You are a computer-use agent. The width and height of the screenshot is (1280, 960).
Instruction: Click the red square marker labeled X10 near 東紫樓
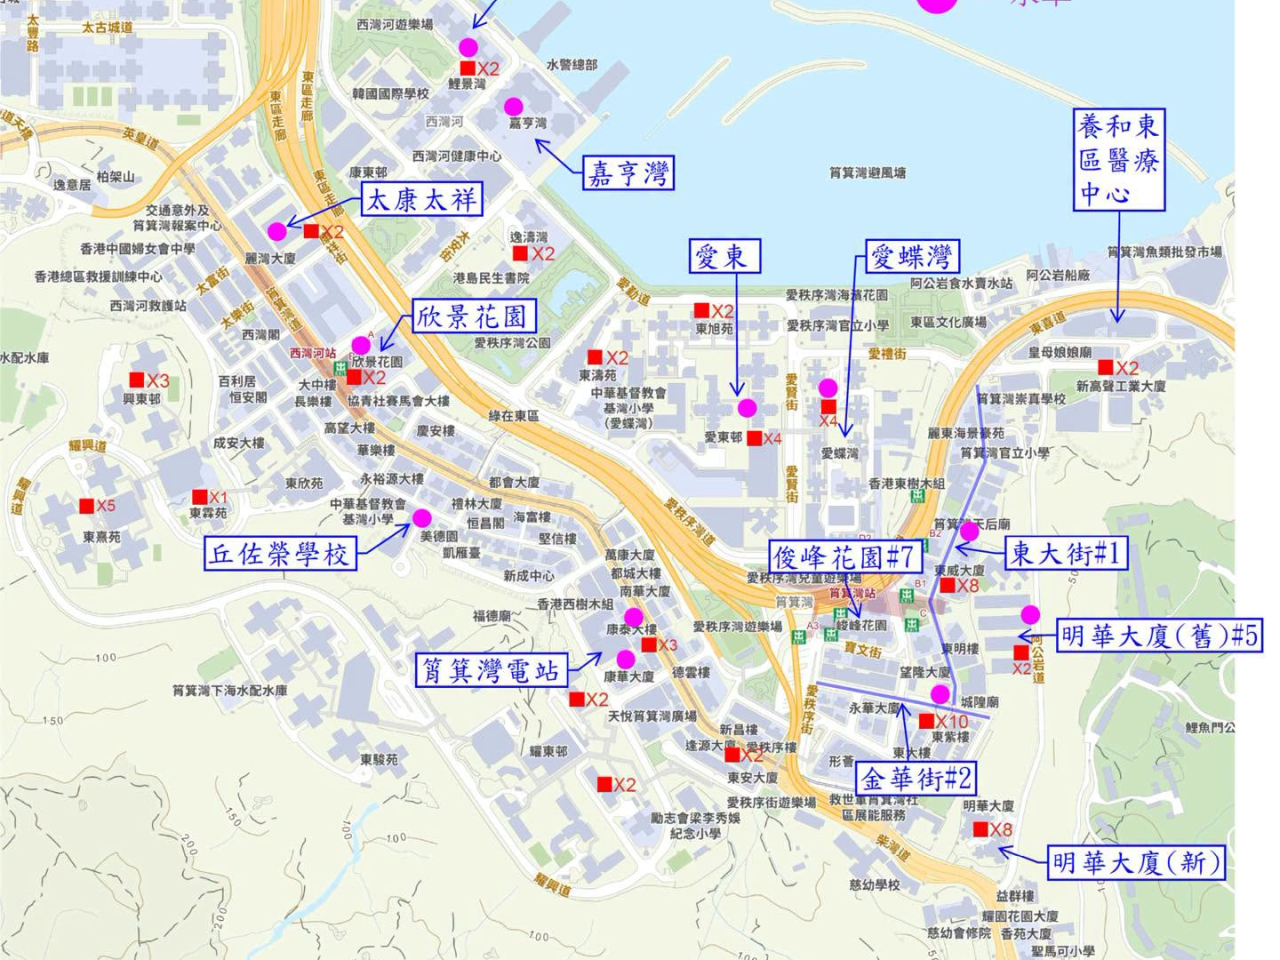926,721
